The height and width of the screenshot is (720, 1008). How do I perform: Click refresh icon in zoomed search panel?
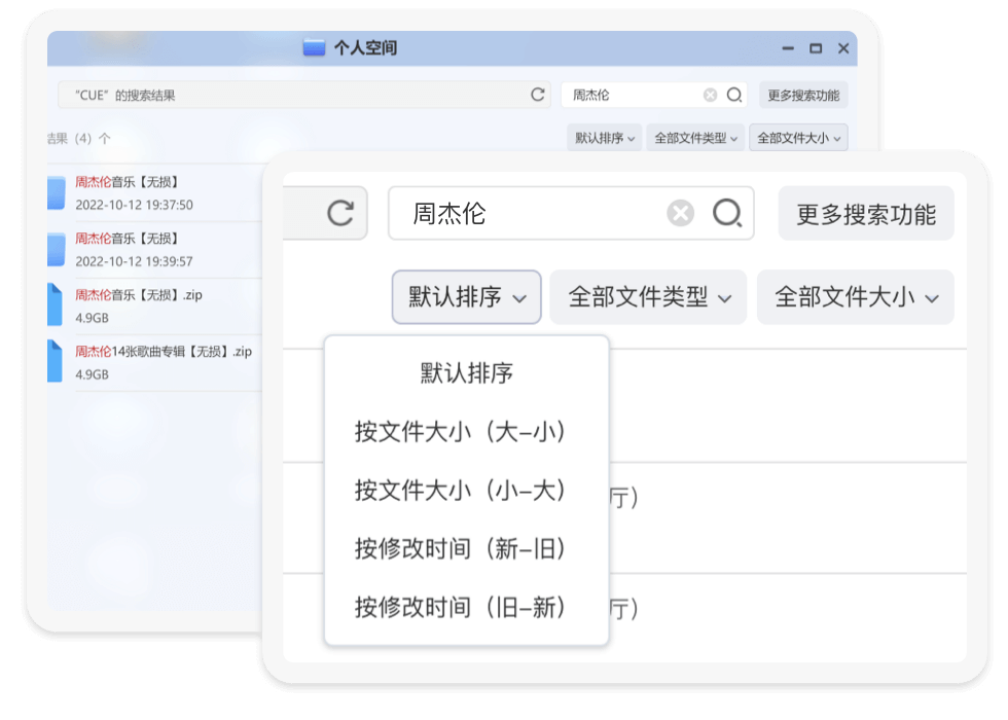click(x=340, y=213)
